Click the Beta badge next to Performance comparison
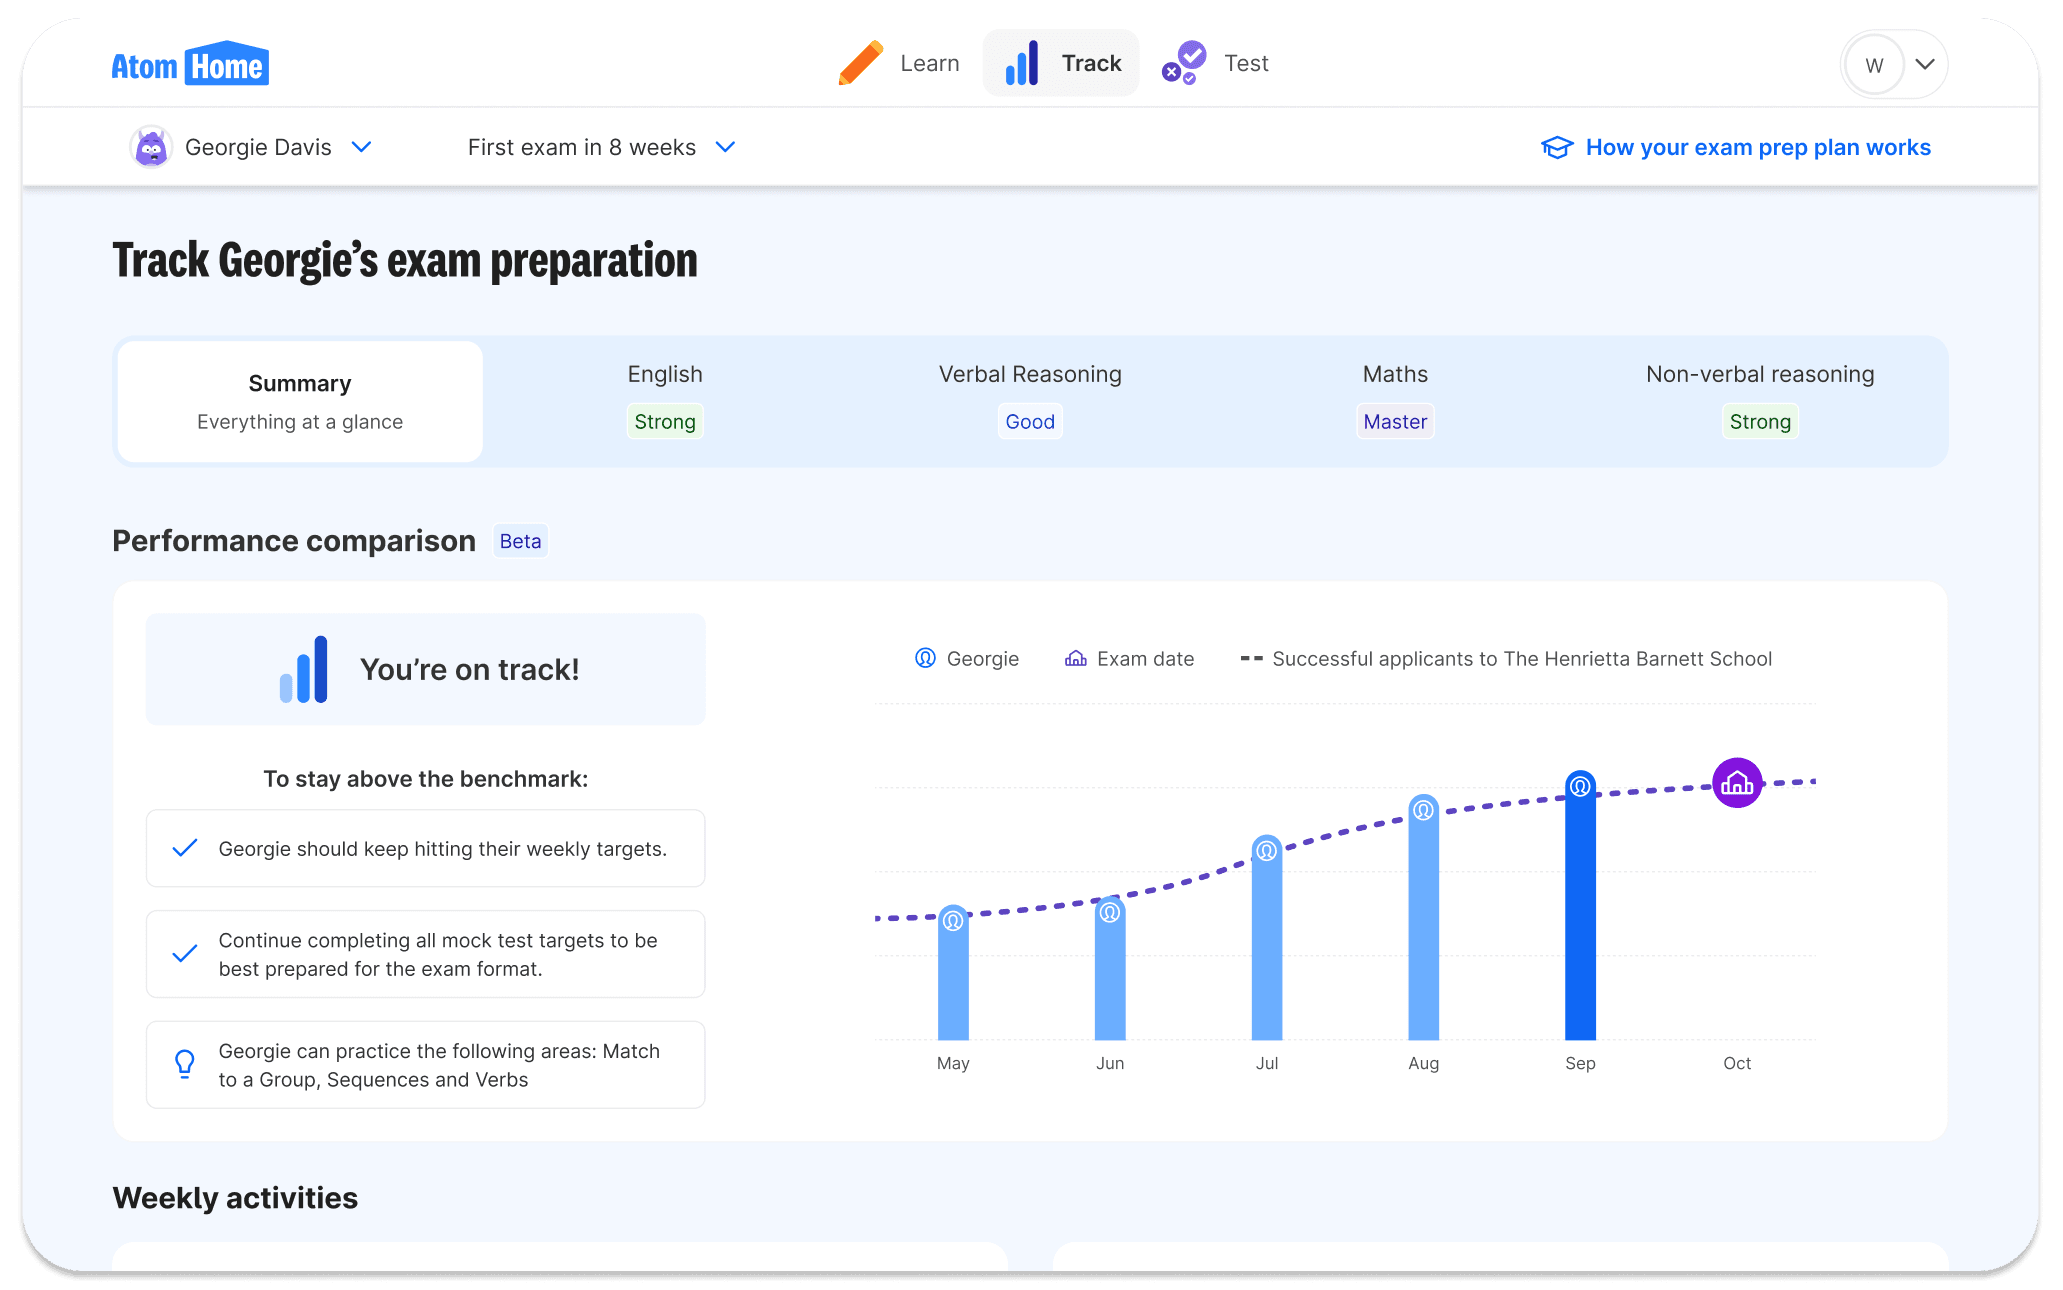 (520, 541)
